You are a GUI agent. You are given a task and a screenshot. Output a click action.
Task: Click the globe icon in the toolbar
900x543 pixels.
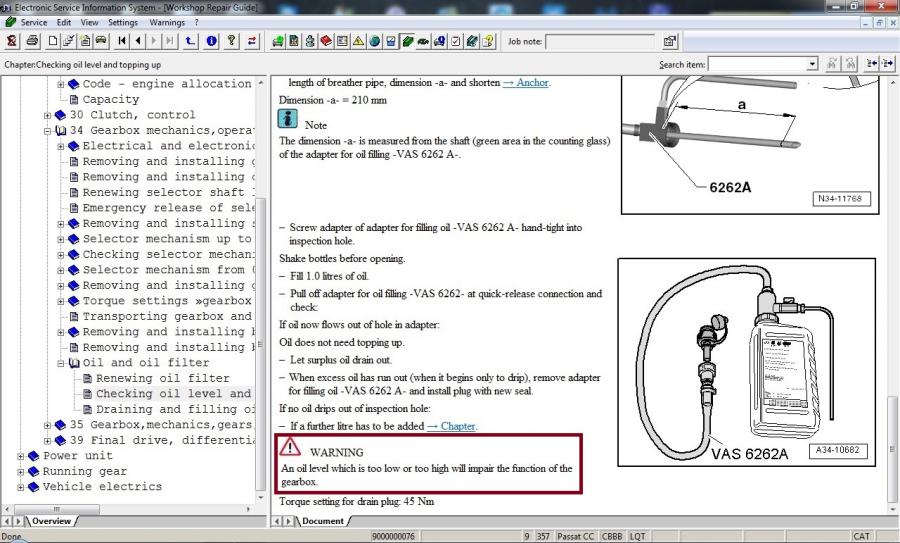coord(375,41)
